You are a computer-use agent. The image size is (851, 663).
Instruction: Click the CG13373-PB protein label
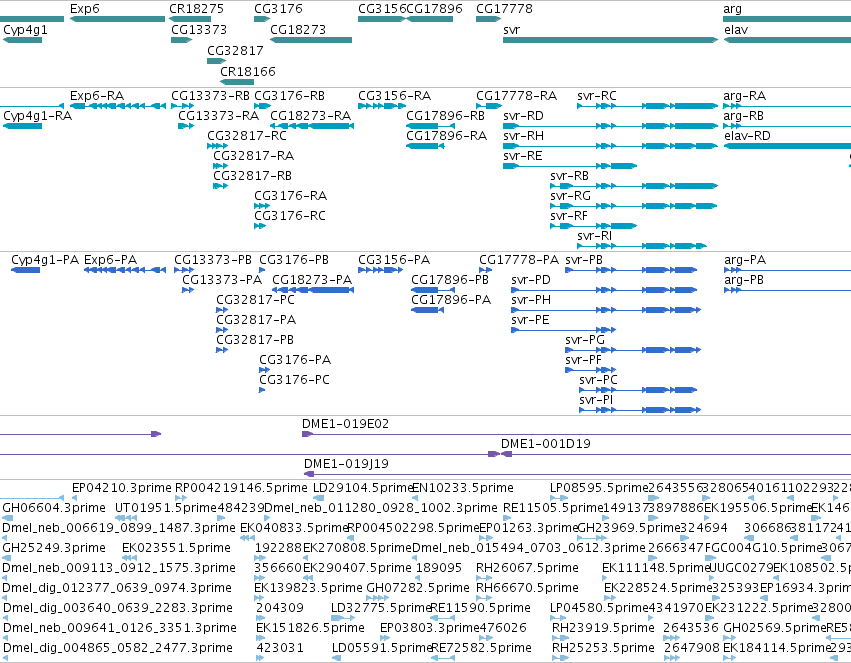click(x=213, y=260)
